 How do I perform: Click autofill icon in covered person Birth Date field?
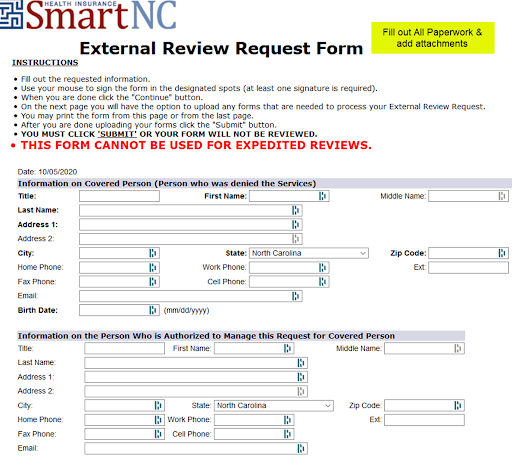click(153, 310)
